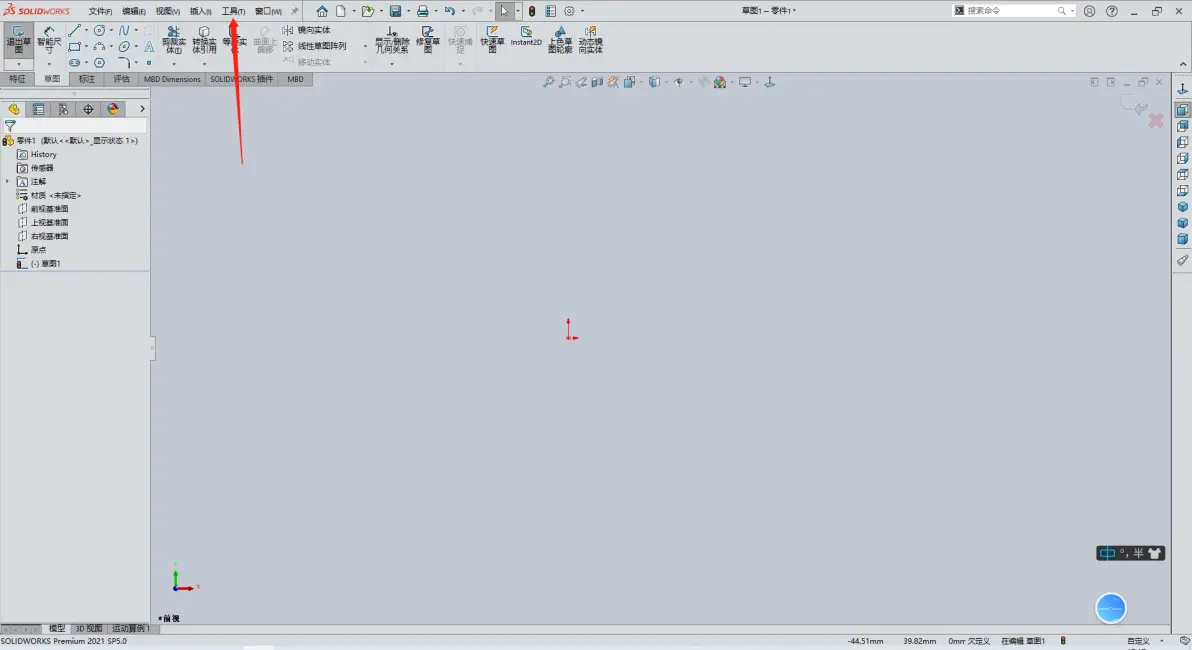This screenshot has width=1192, height=650.
Task: Click the New document icon
Action: [341, 11]
